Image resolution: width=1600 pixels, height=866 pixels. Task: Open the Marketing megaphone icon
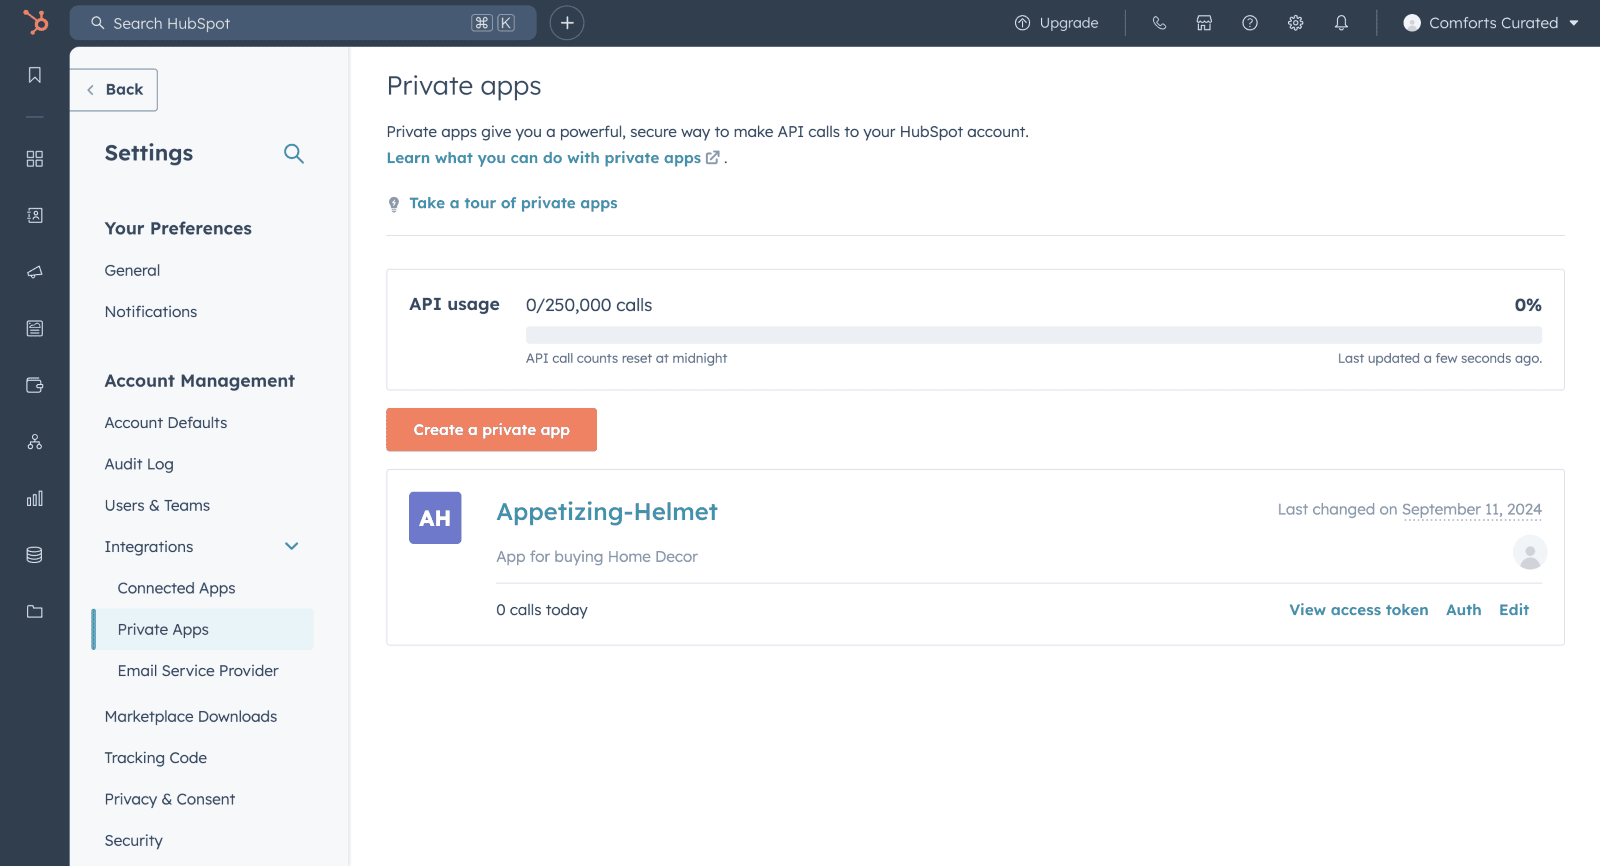[35, 272]
